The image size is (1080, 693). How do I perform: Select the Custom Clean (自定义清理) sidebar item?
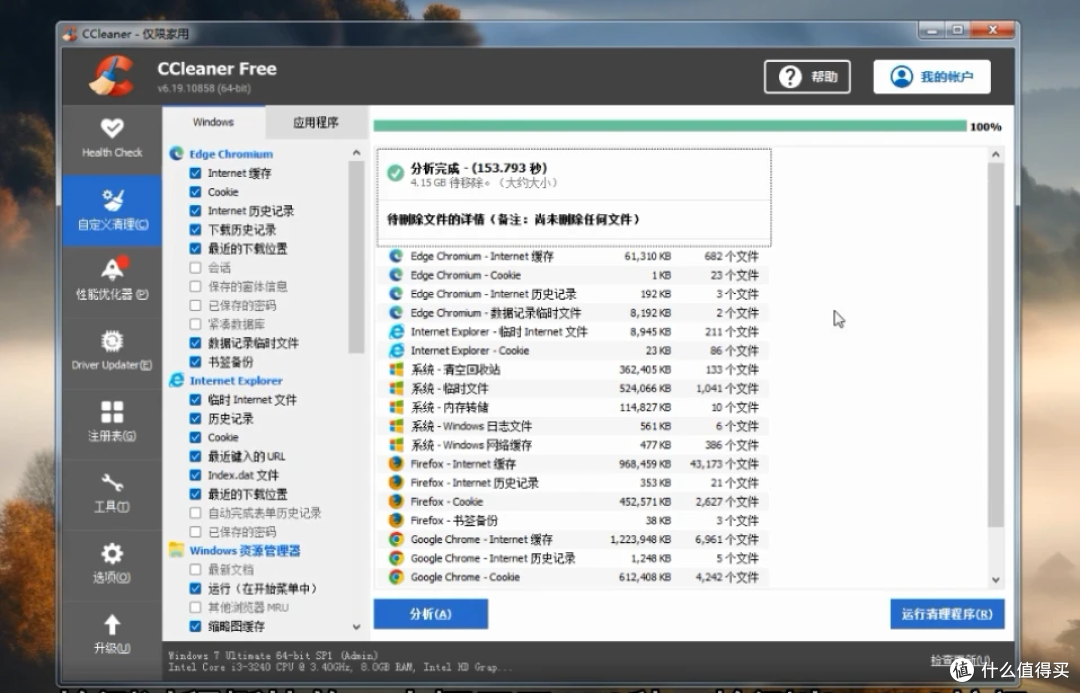pos(112,210)
